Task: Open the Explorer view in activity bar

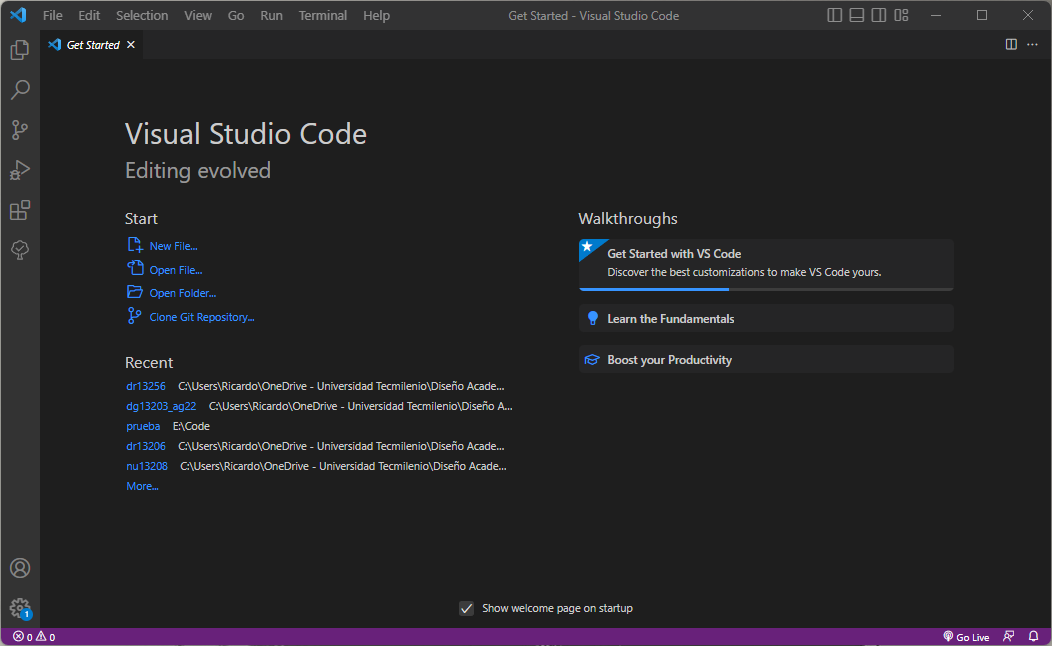Action: pyautogui.click(x=20, y=50)
